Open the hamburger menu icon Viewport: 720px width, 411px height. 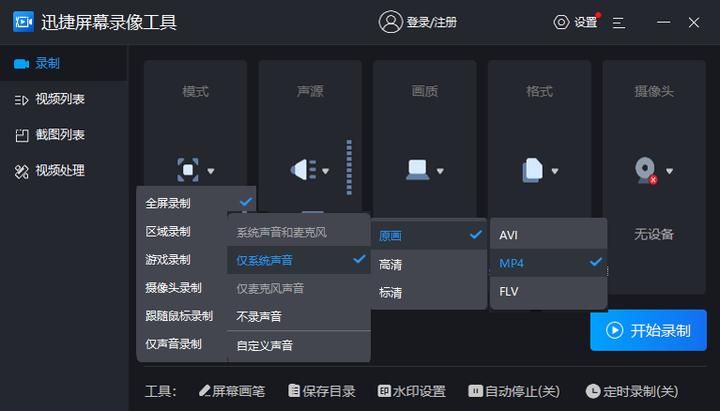pyautogui.click(x=619, y=23)
